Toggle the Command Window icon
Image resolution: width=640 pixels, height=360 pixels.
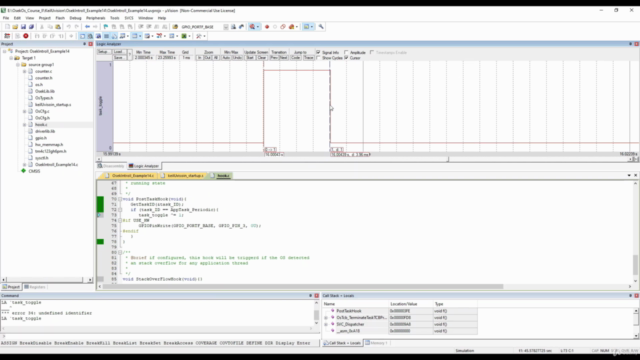pos(82,36)
